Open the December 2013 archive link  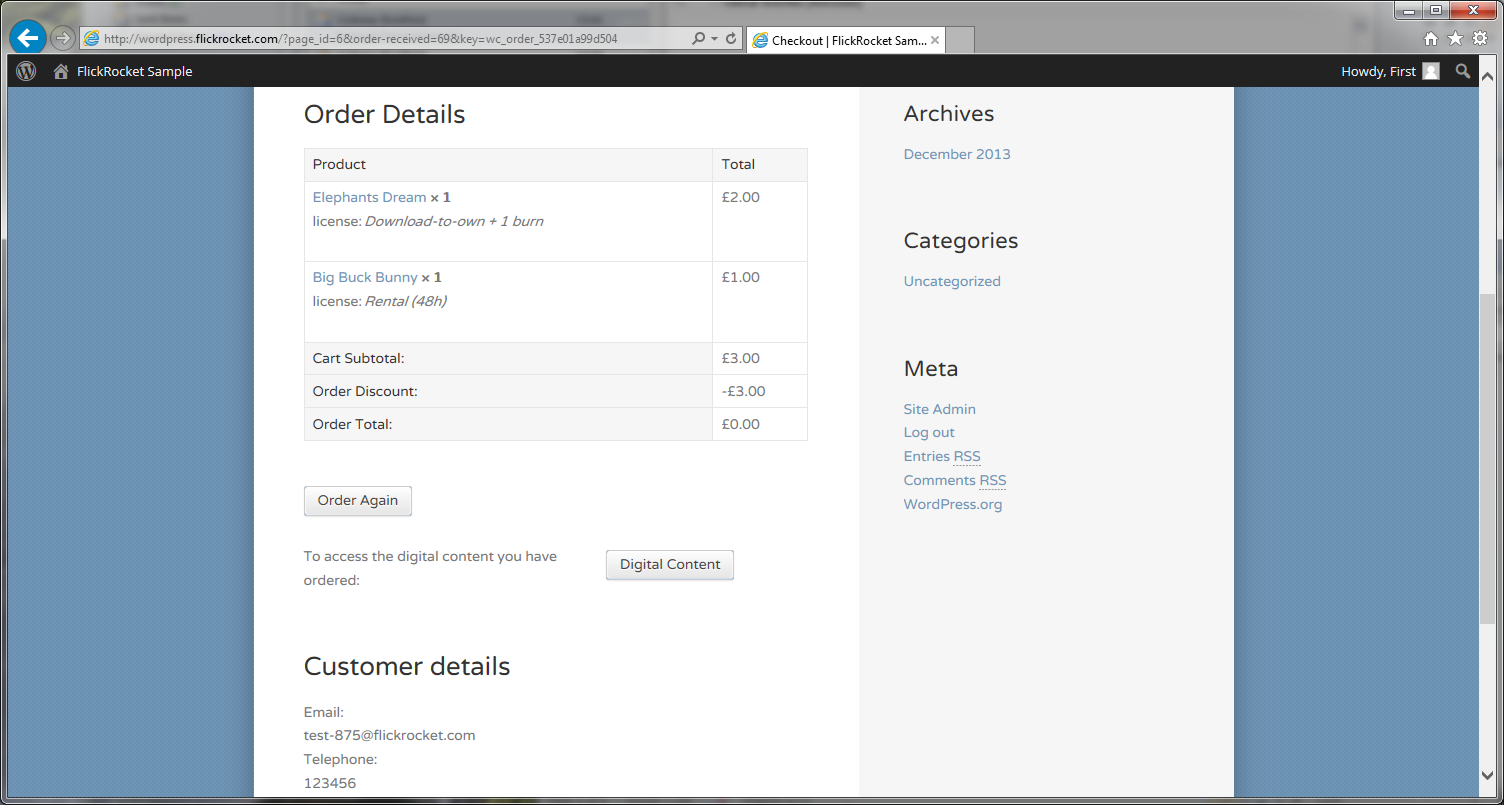click(x=957, y=154)
